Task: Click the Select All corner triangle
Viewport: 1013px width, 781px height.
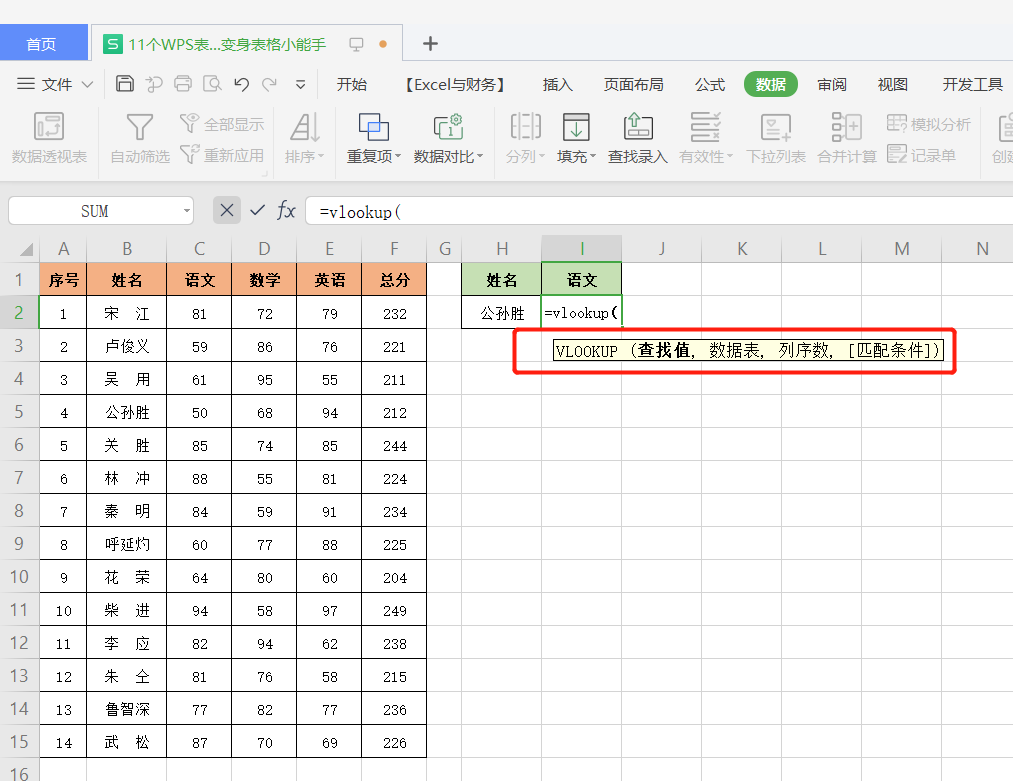Action: tap(26, 249)
